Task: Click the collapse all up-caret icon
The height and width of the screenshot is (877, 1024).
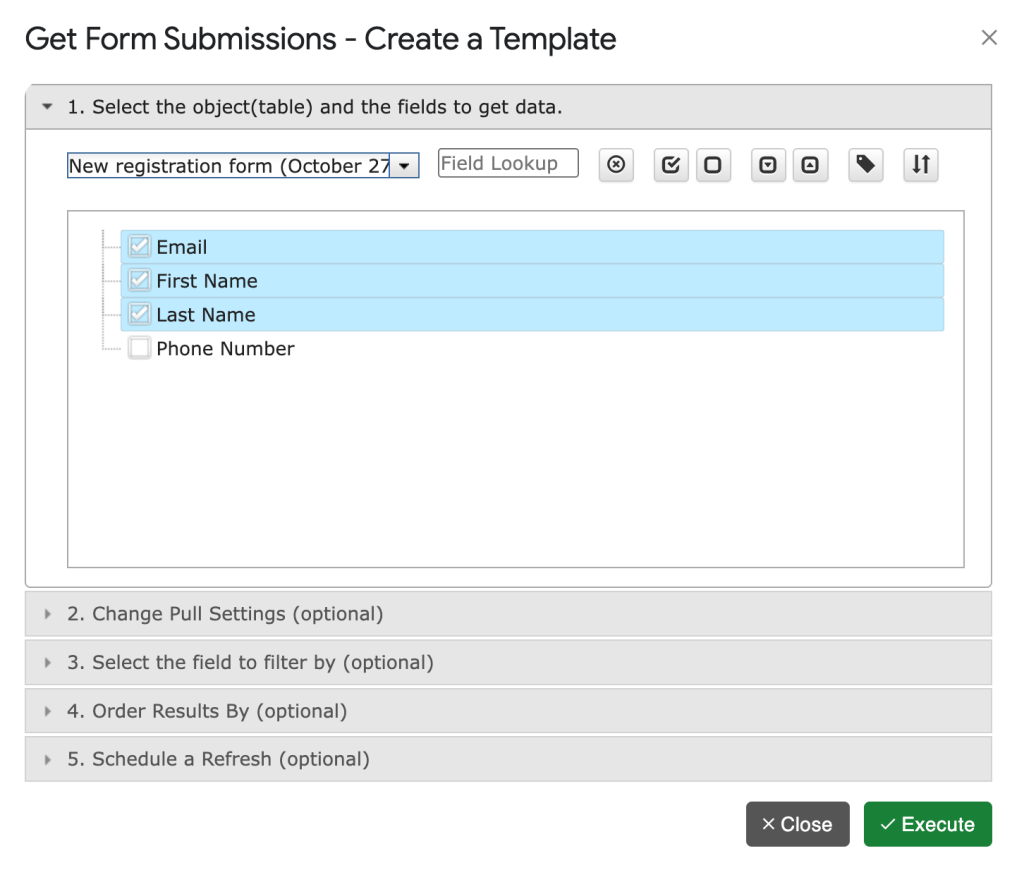Action: click(810, 166)
